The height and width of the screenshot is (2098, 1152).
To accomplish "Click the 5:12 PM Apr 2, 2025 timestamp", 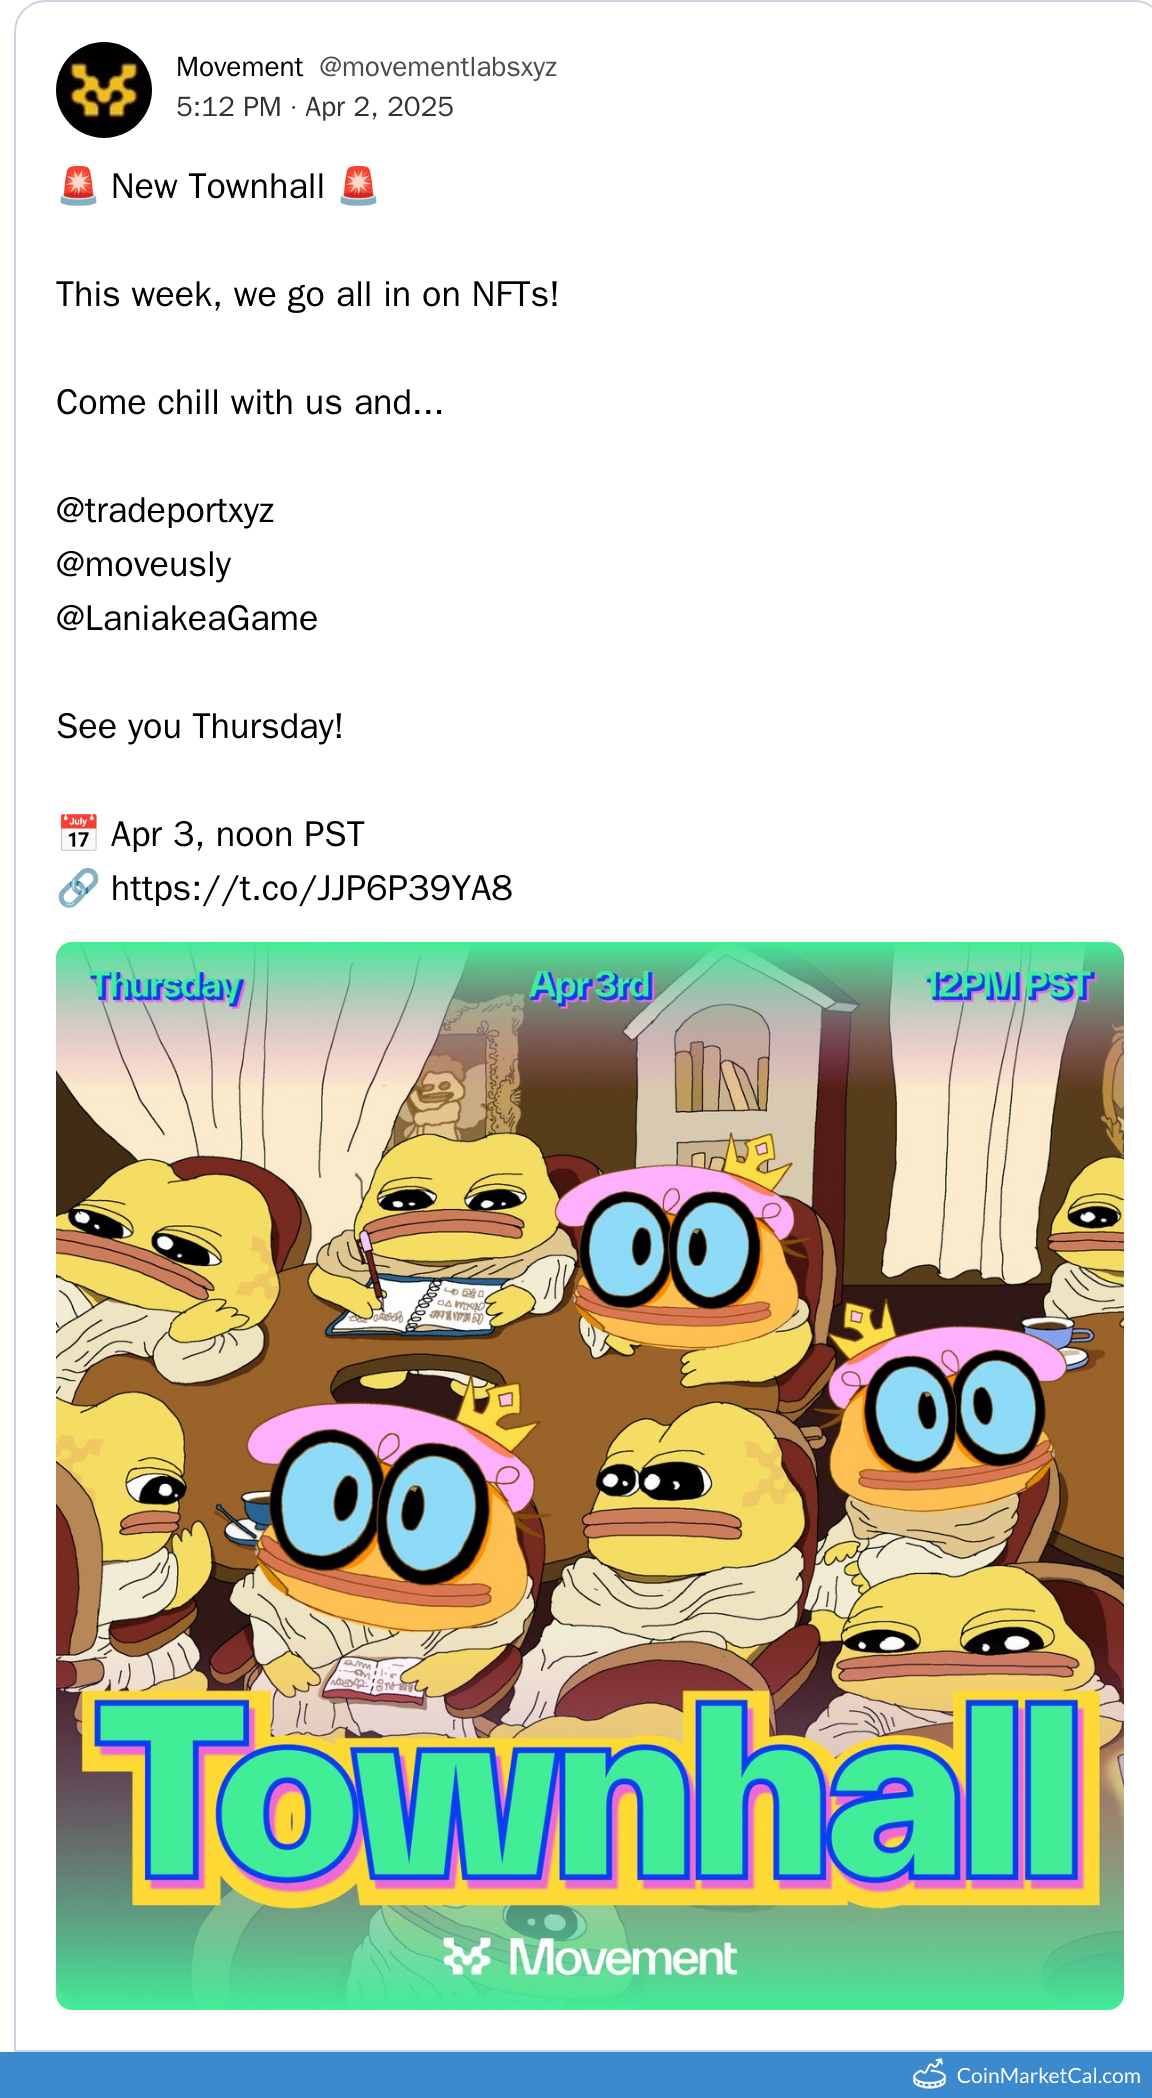I will pyautogui.click(x=315, y=107).
